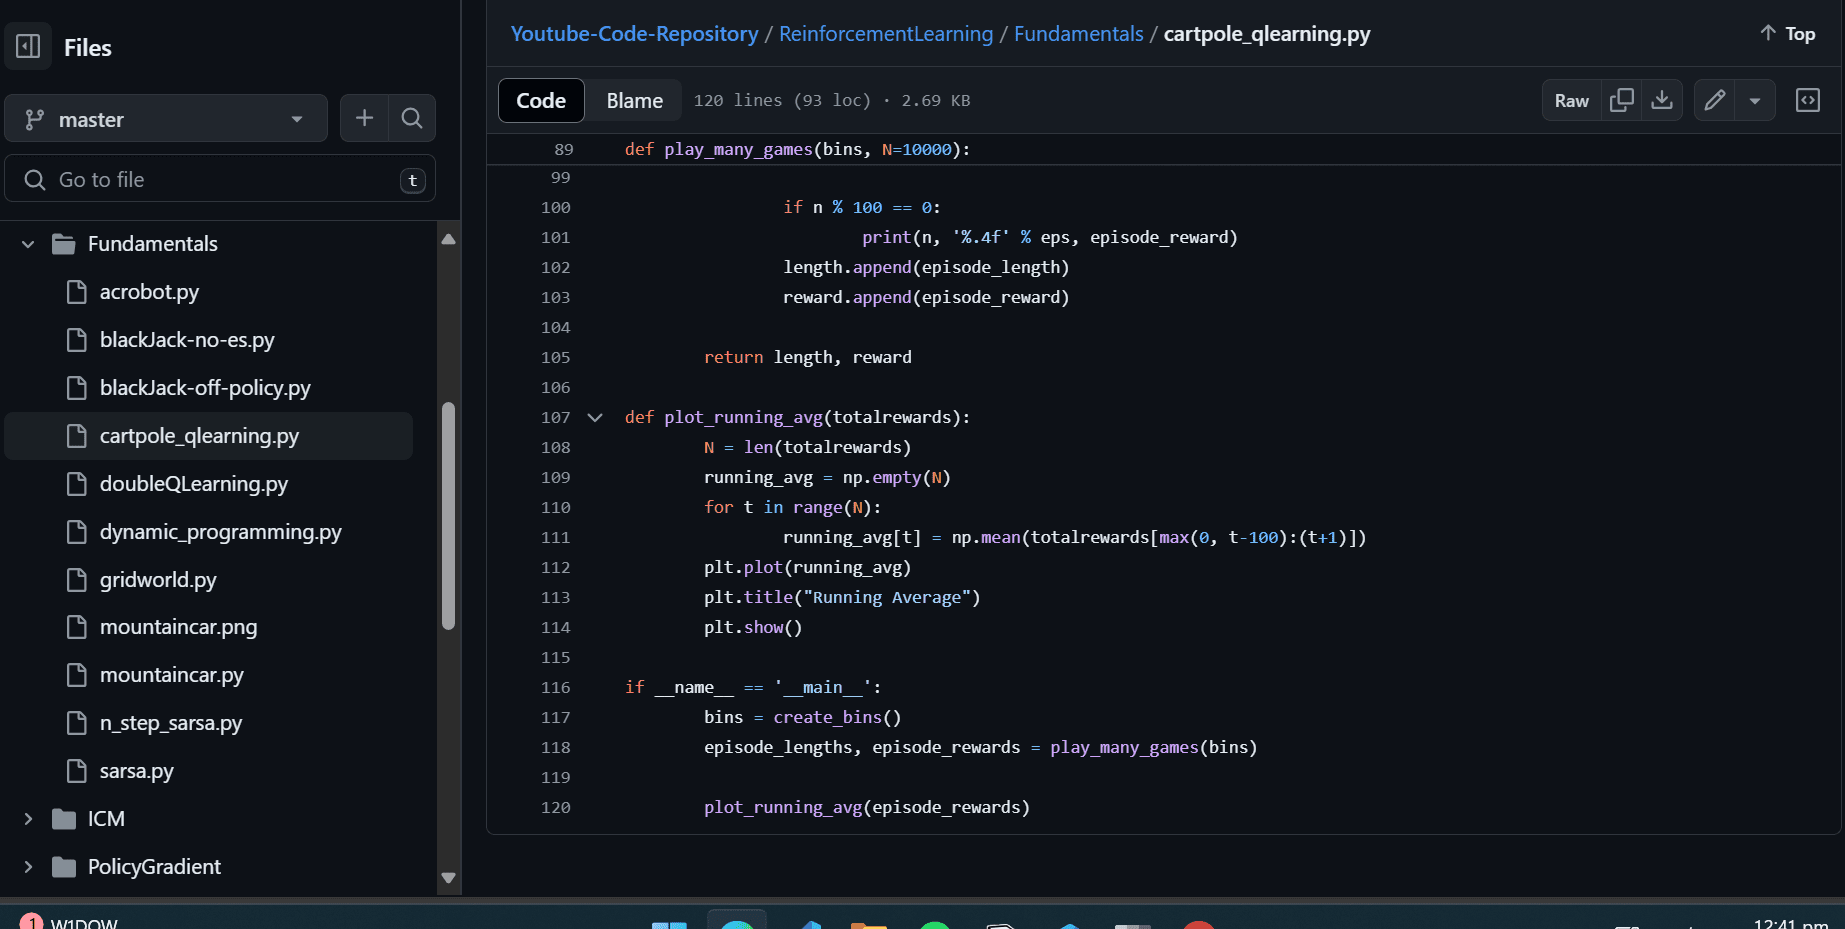Open acrobot.py file

(149, 292)
